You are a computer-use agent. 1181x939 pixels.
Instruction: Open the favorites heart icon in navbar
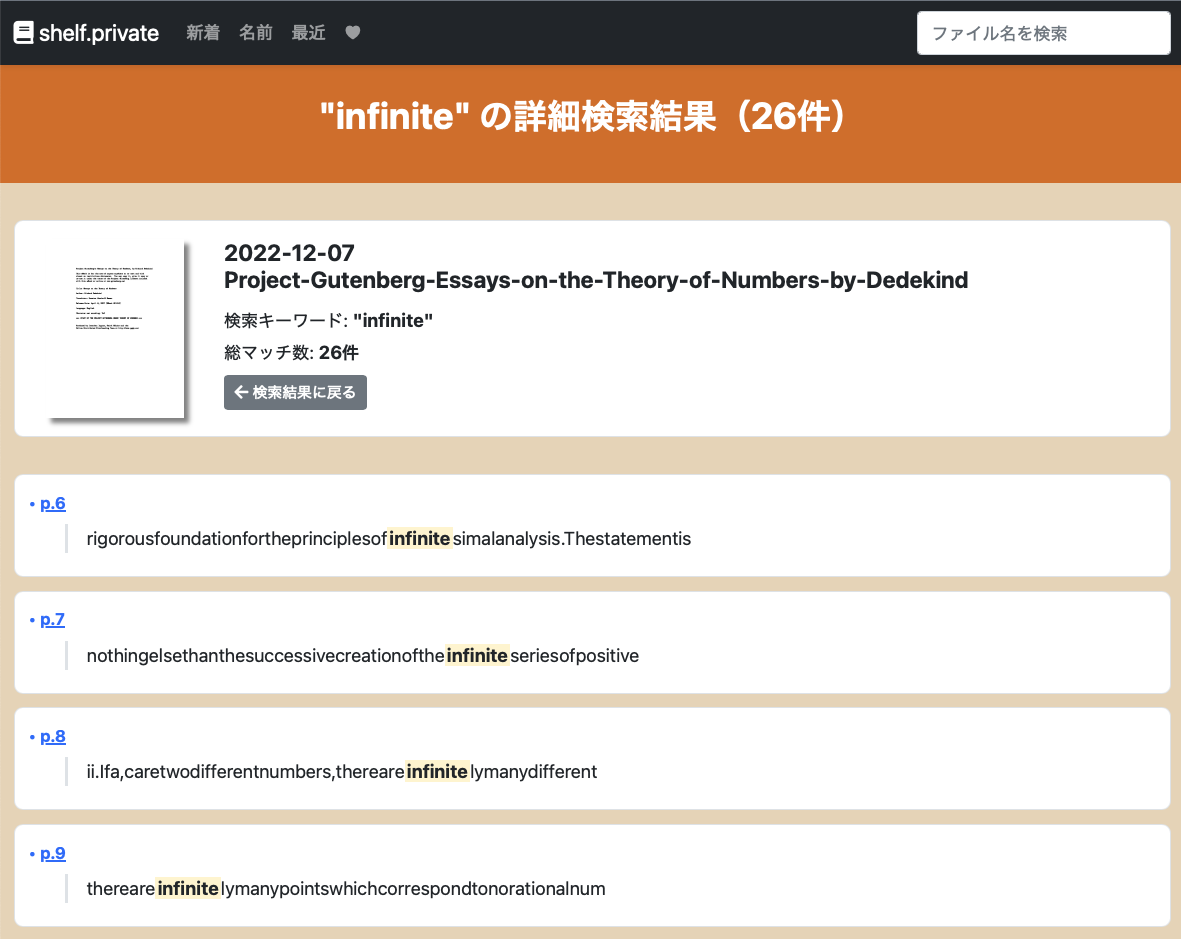pyautogui.click(x=352, y=32)
